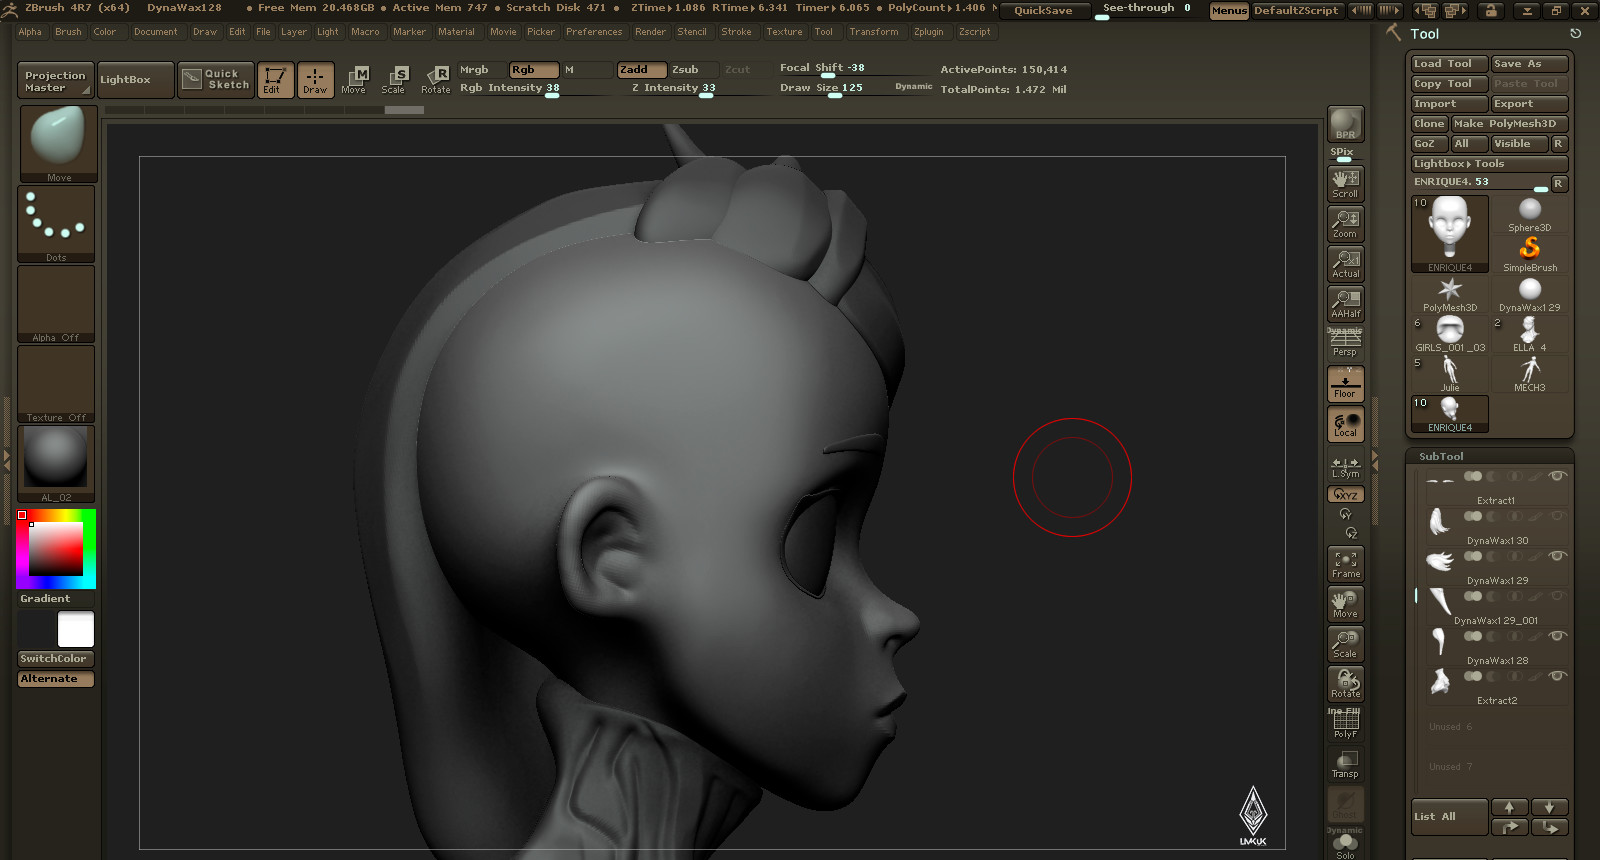This screenshot has width=1600, height=860.
Task: Click the Local symmetry icon
Action: click(x=1345, y=424)
